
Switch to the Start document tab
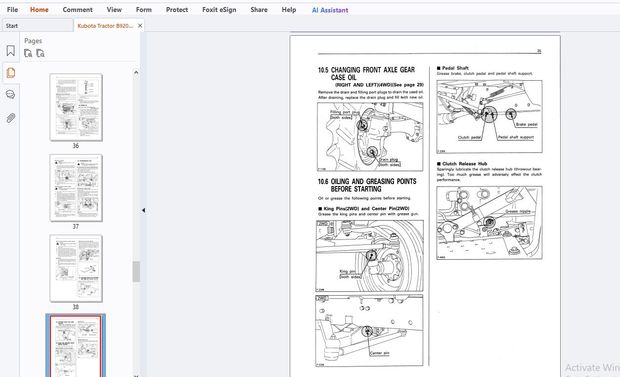(37, 26)
